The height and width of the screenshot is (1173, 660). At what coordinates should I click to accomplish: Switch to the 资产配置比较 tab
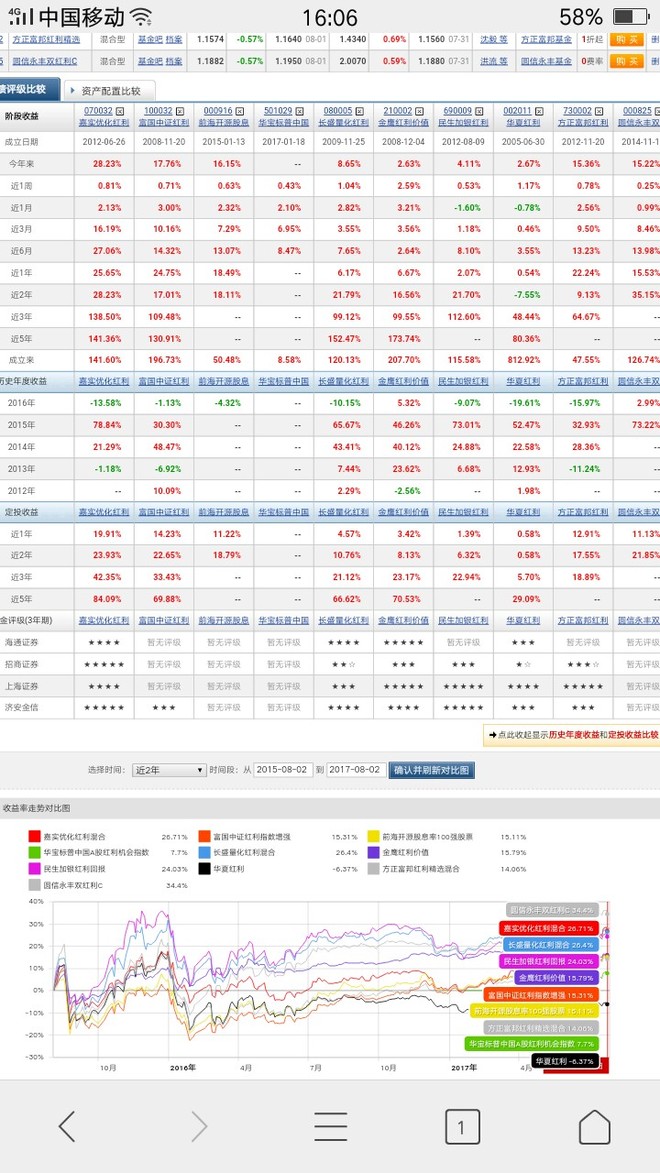[x=110, y=91]
